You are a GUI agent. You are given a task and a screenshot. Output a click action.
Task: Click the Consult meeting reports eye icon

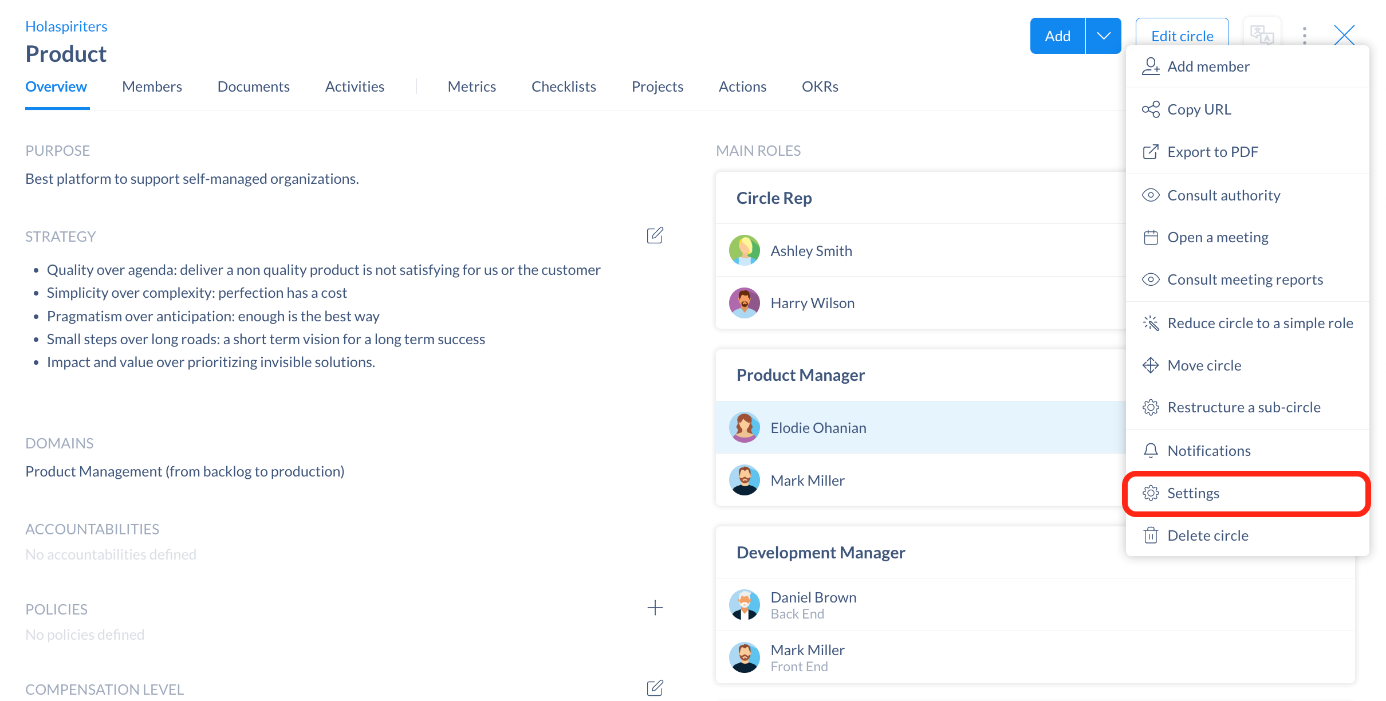1150,279
